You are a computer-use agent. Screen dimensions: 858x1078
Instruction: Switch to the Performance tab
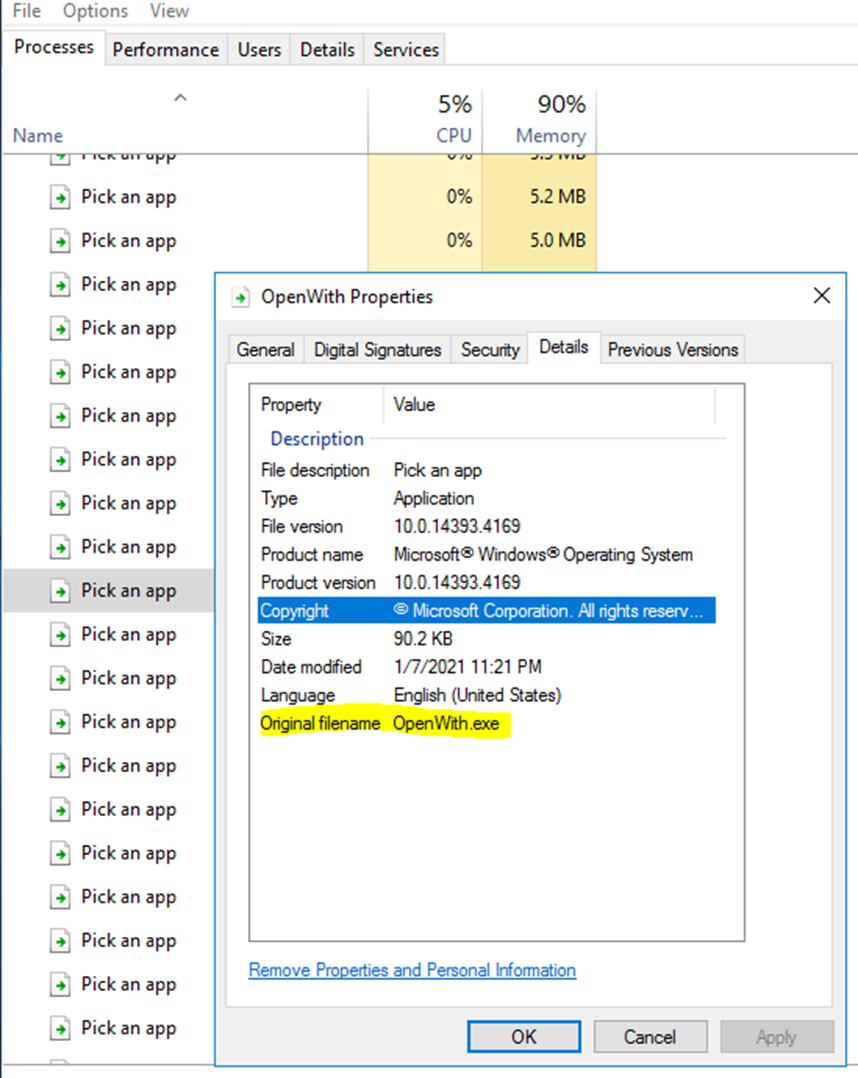click(166, 50)
